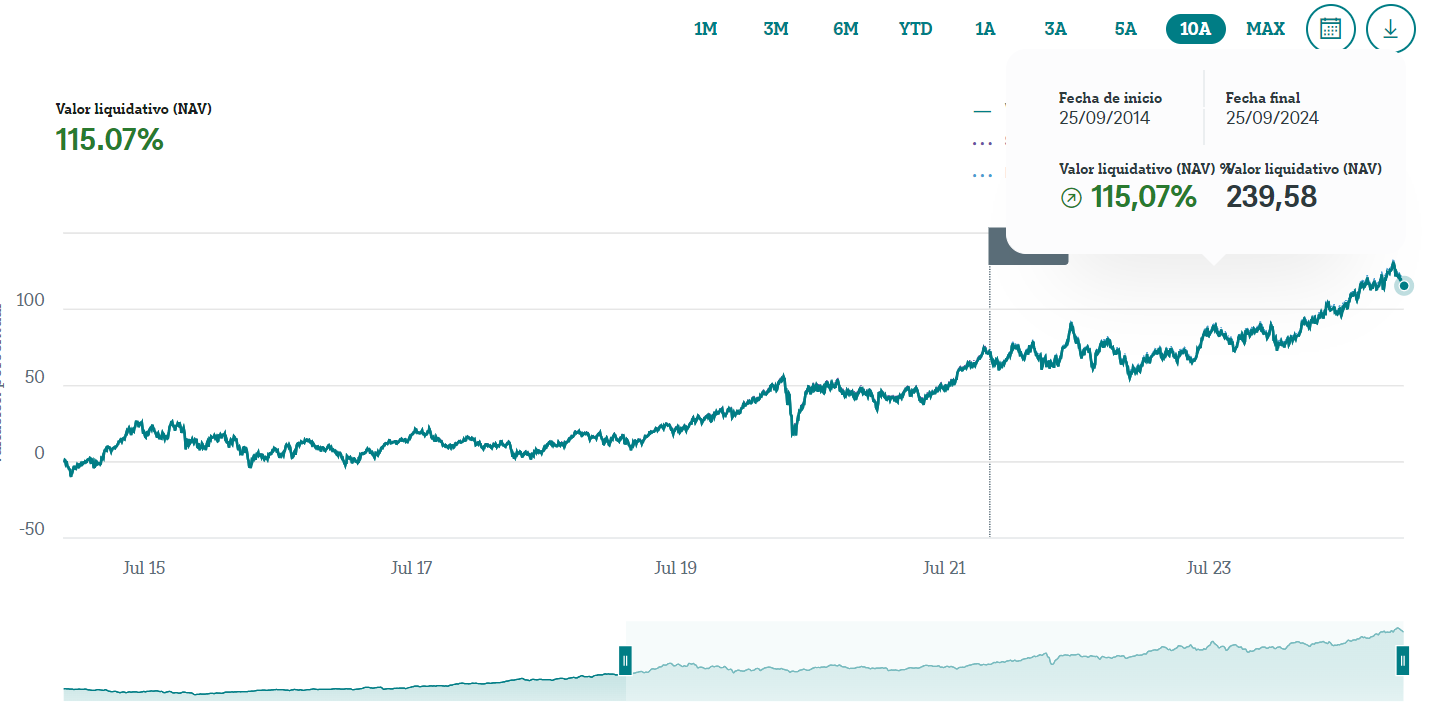Show the MAX history range

(1265, 29)
